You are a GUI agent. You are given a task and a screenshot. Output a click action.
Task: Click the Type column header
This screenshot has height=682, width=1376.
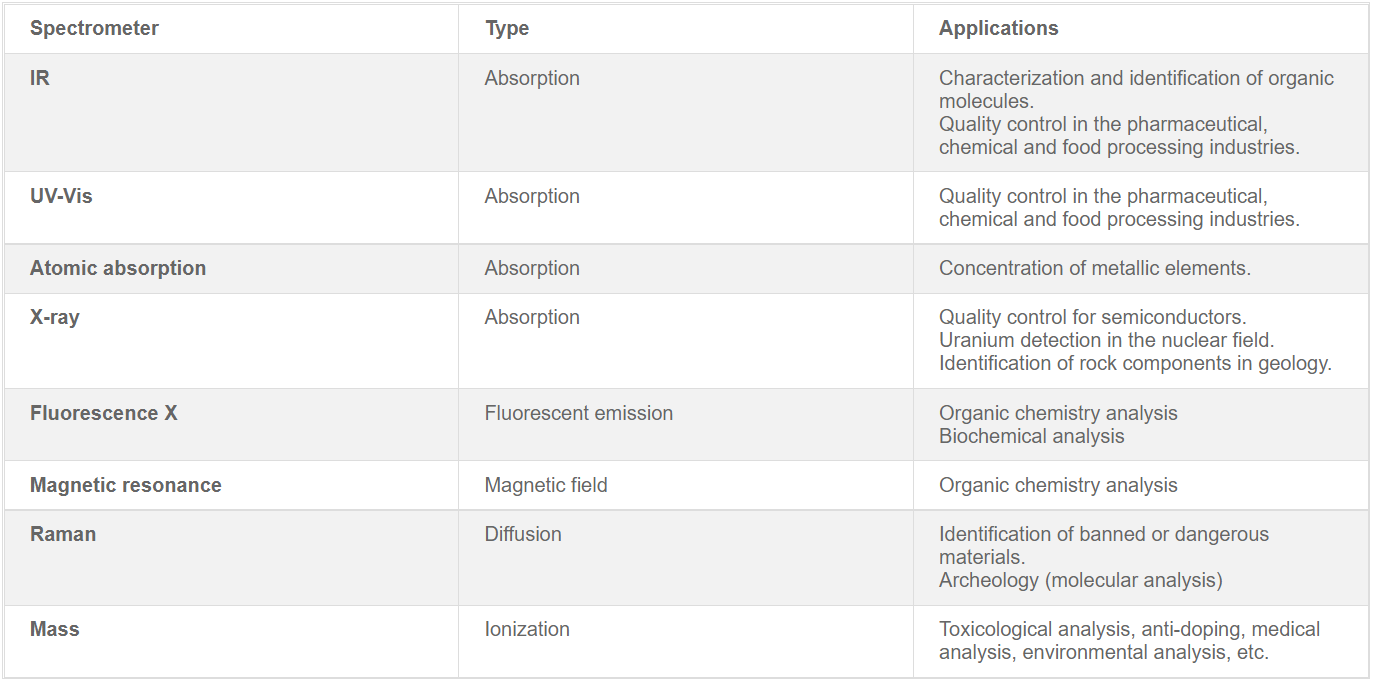coord(507,28)
